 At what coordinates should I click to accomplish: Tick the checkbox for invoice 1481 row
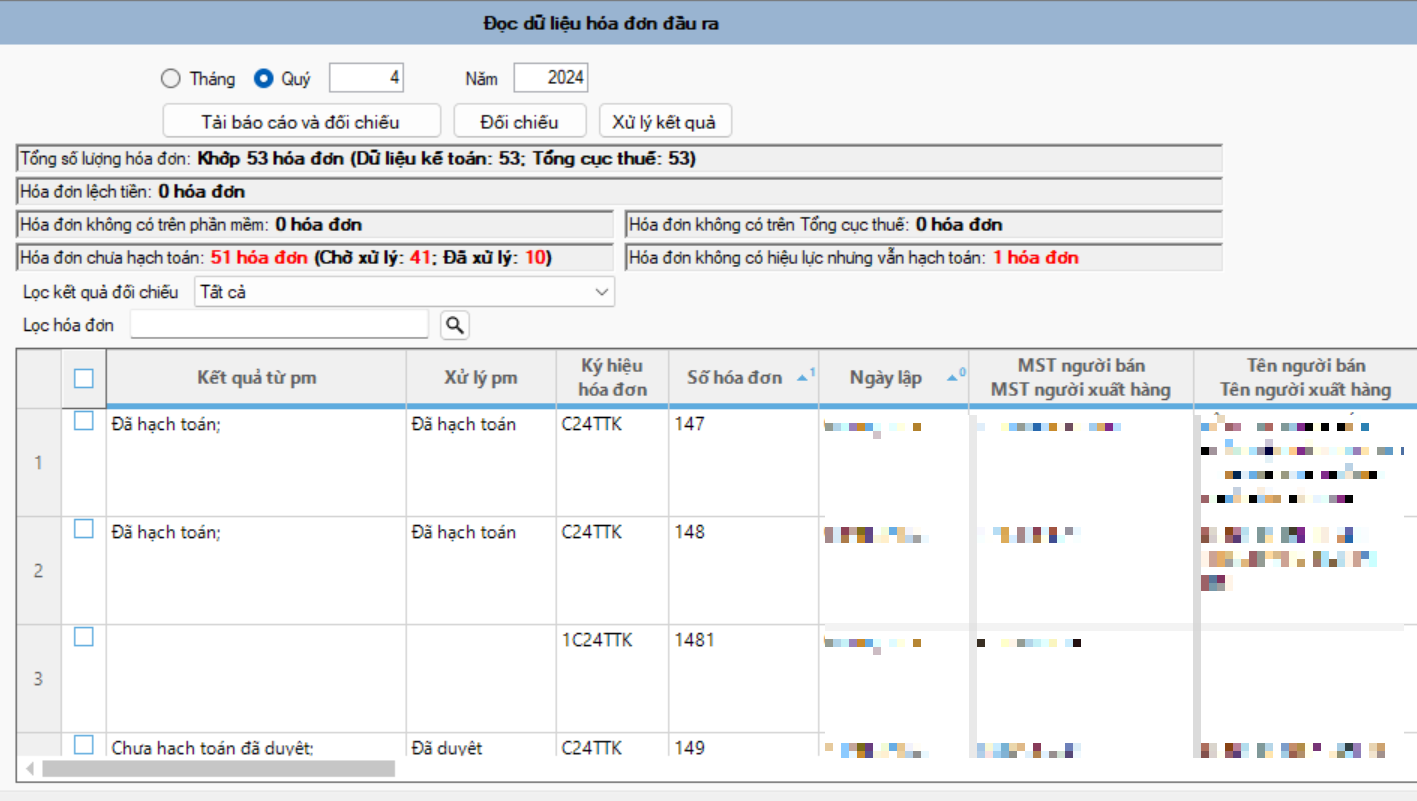[84, 636]
